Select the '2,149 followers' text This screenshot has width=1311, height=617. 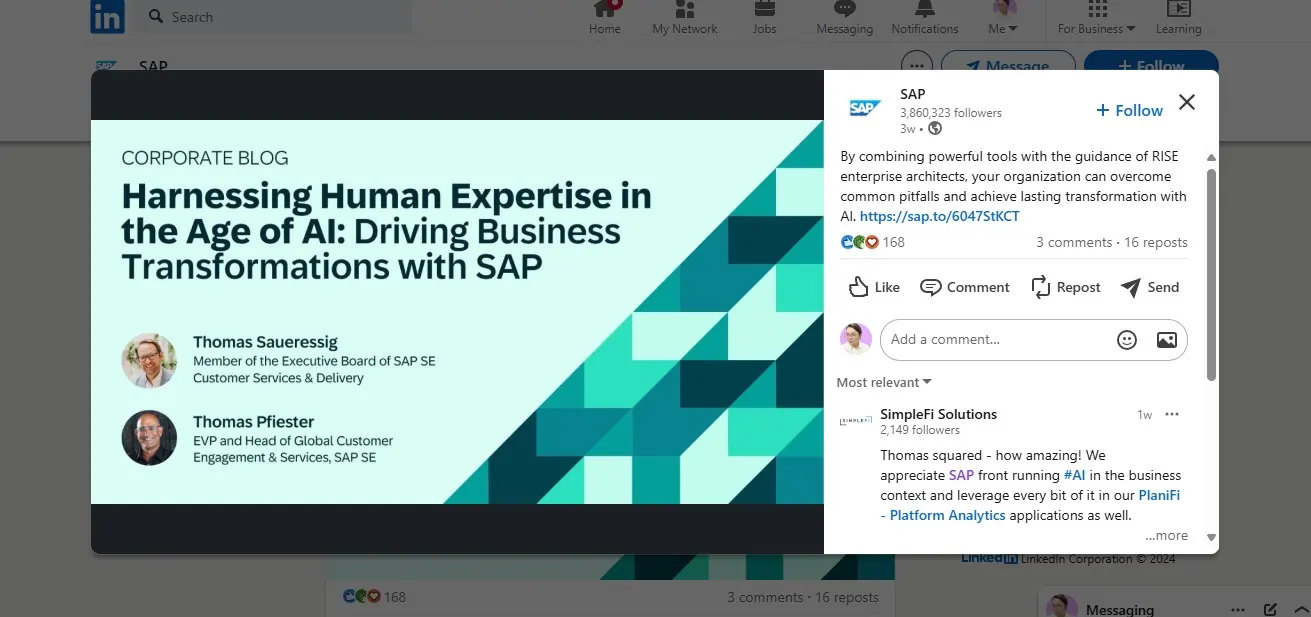point(920,430)
